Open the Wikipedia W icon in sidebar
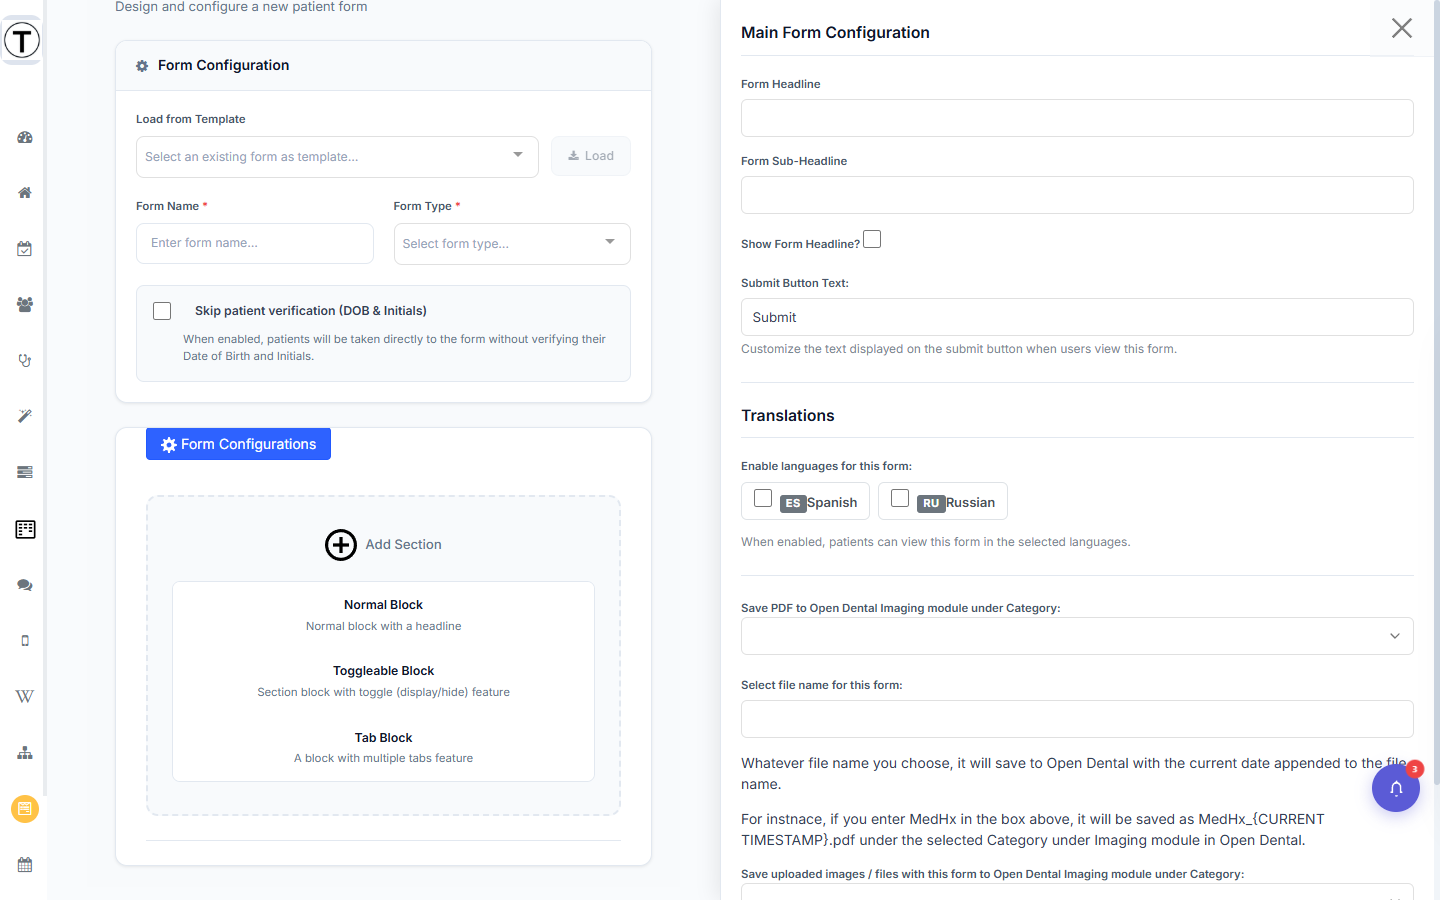Image resolution: width=1440 pixels, height=900 pixels. [x=25, y=696]
